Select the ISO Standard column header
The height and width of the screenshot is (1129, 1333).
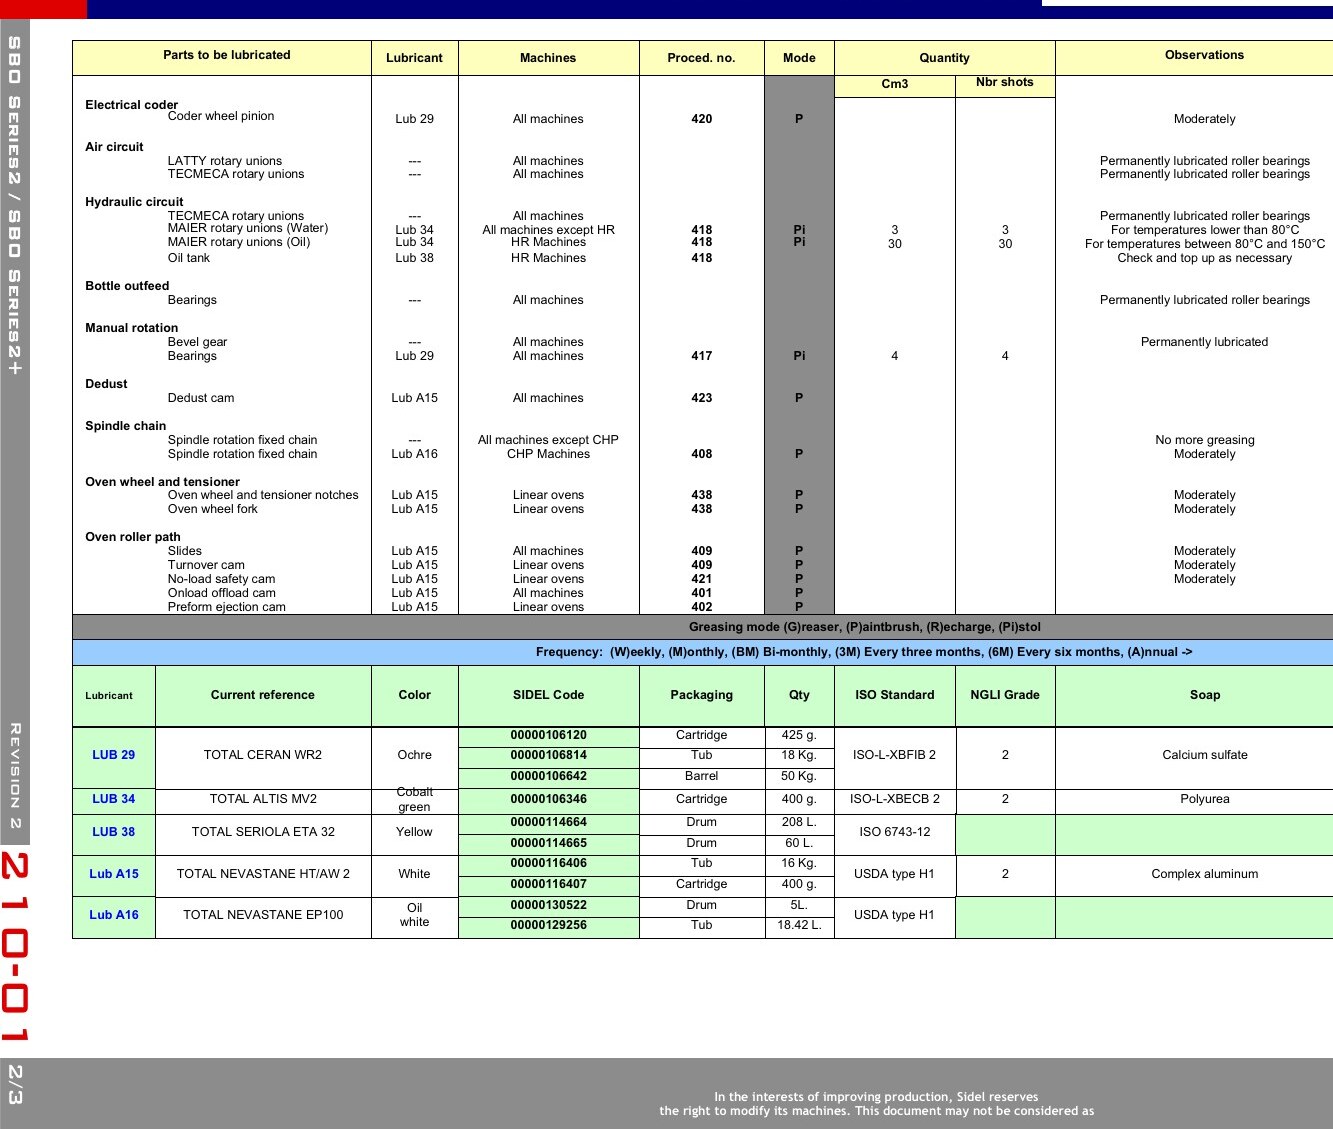coord(895,696)
